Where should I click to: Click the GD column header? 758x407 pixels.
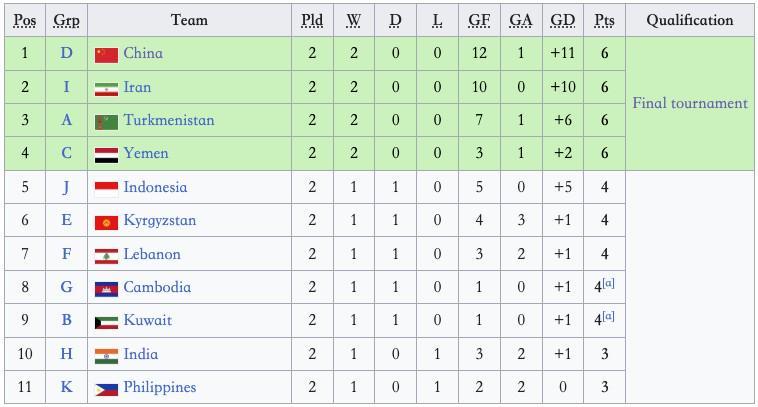(x=563, y=20)
